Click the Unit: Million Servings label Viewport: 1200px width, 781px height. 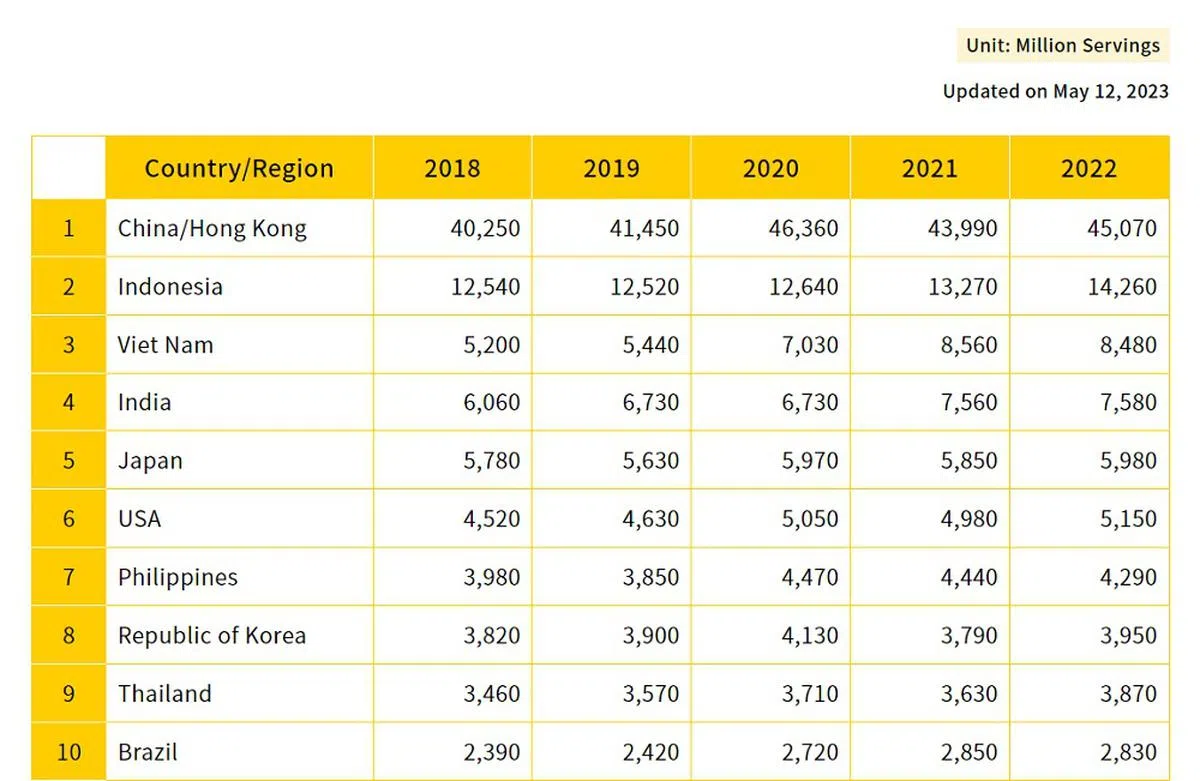[x=1062, y=46]
